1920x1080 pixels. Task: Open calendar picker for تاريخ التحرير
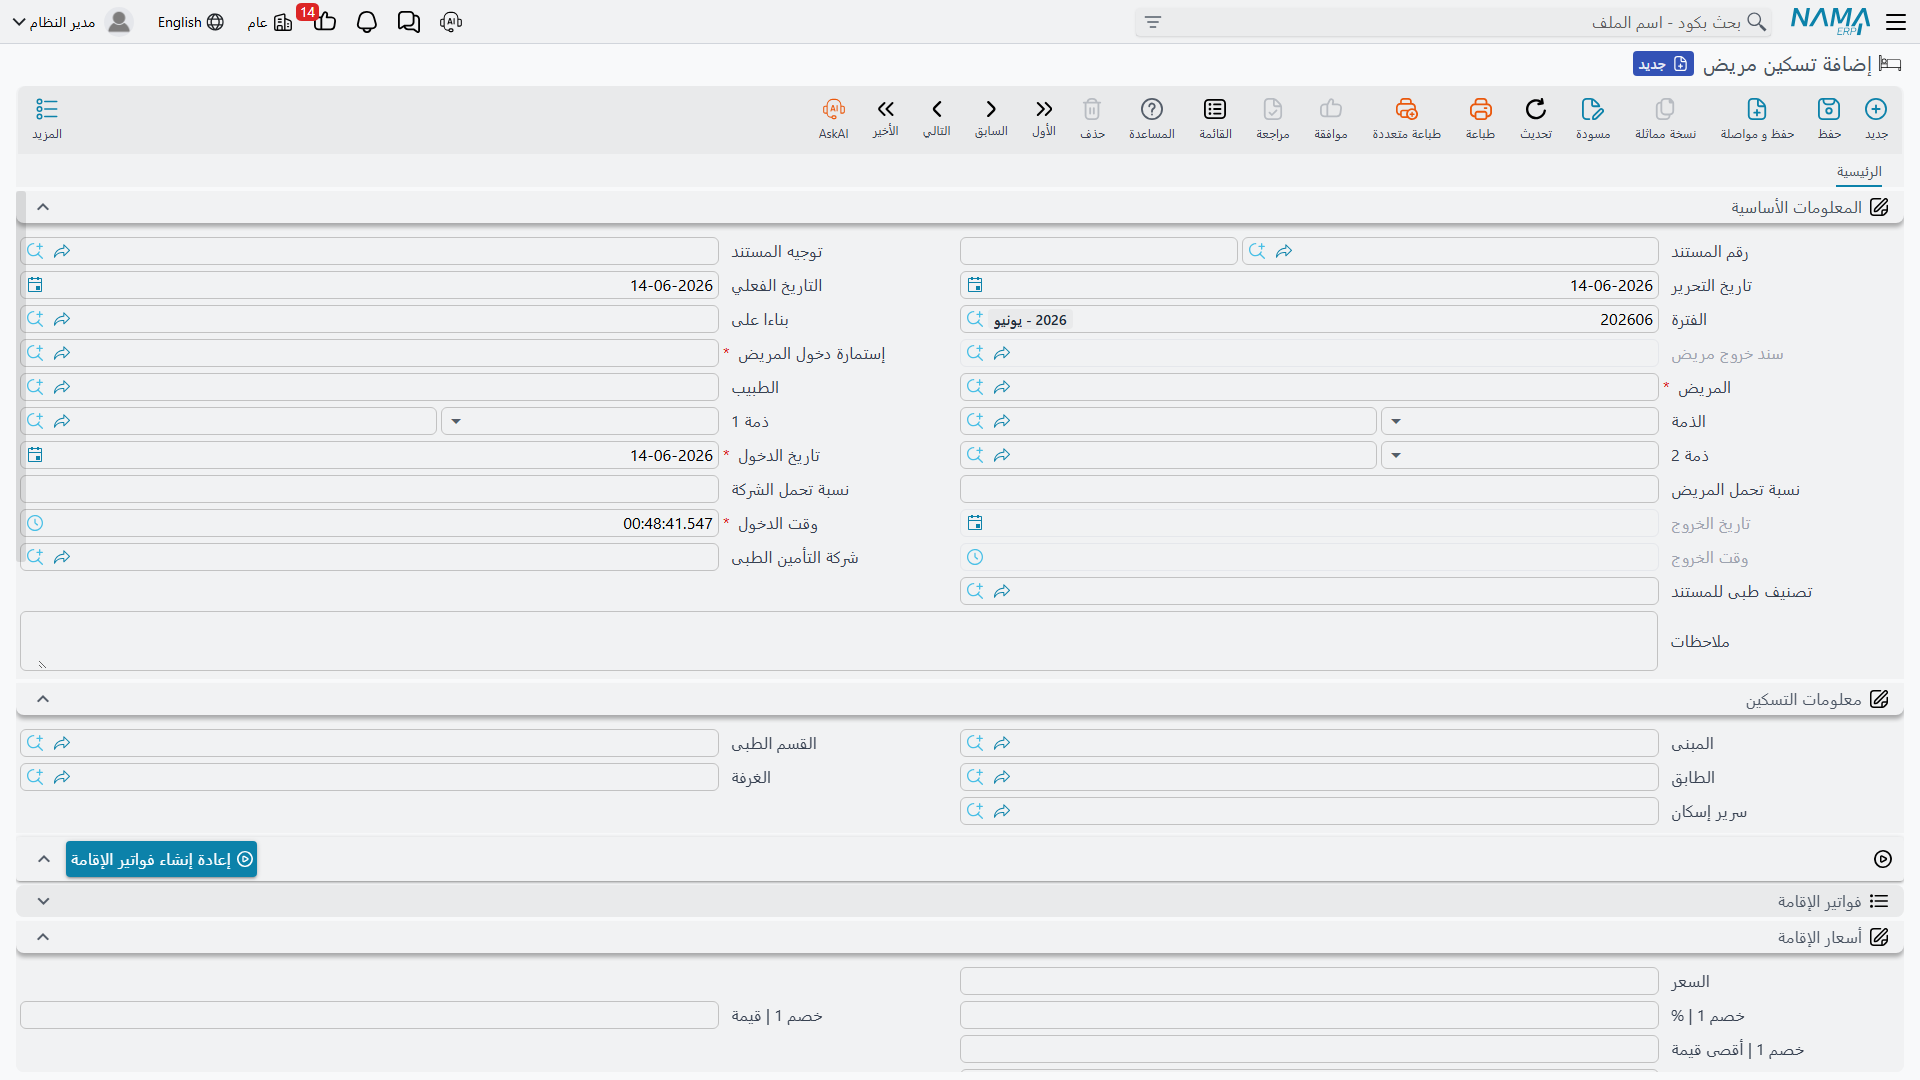975,285
